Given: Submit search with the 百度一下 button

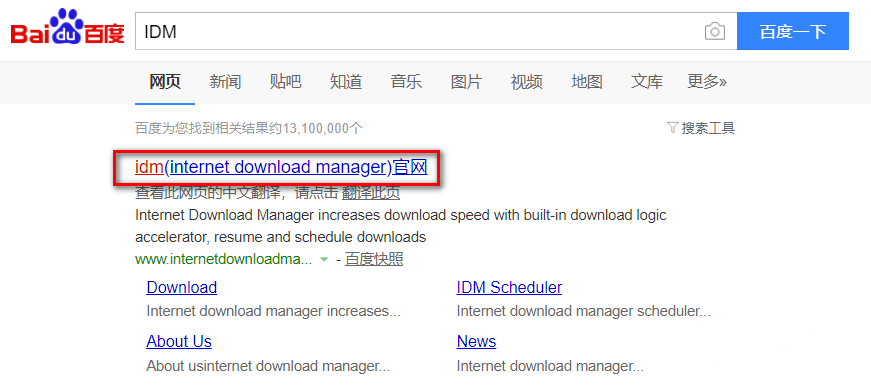Looking at the screenshot, I should 793,31.
